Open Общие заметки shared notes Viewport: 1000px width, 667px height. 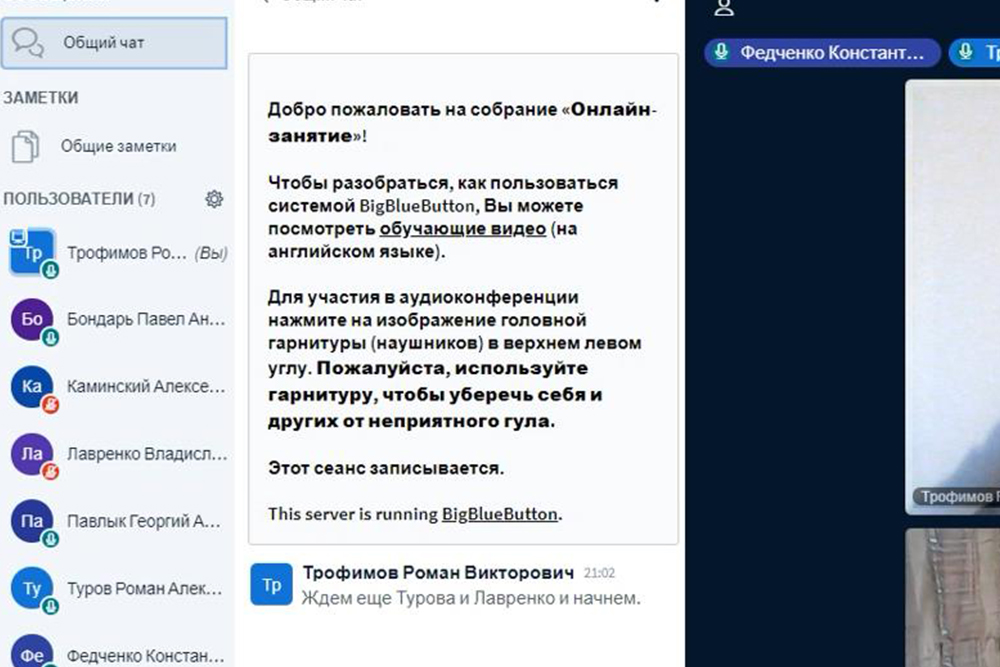point(118,146)
